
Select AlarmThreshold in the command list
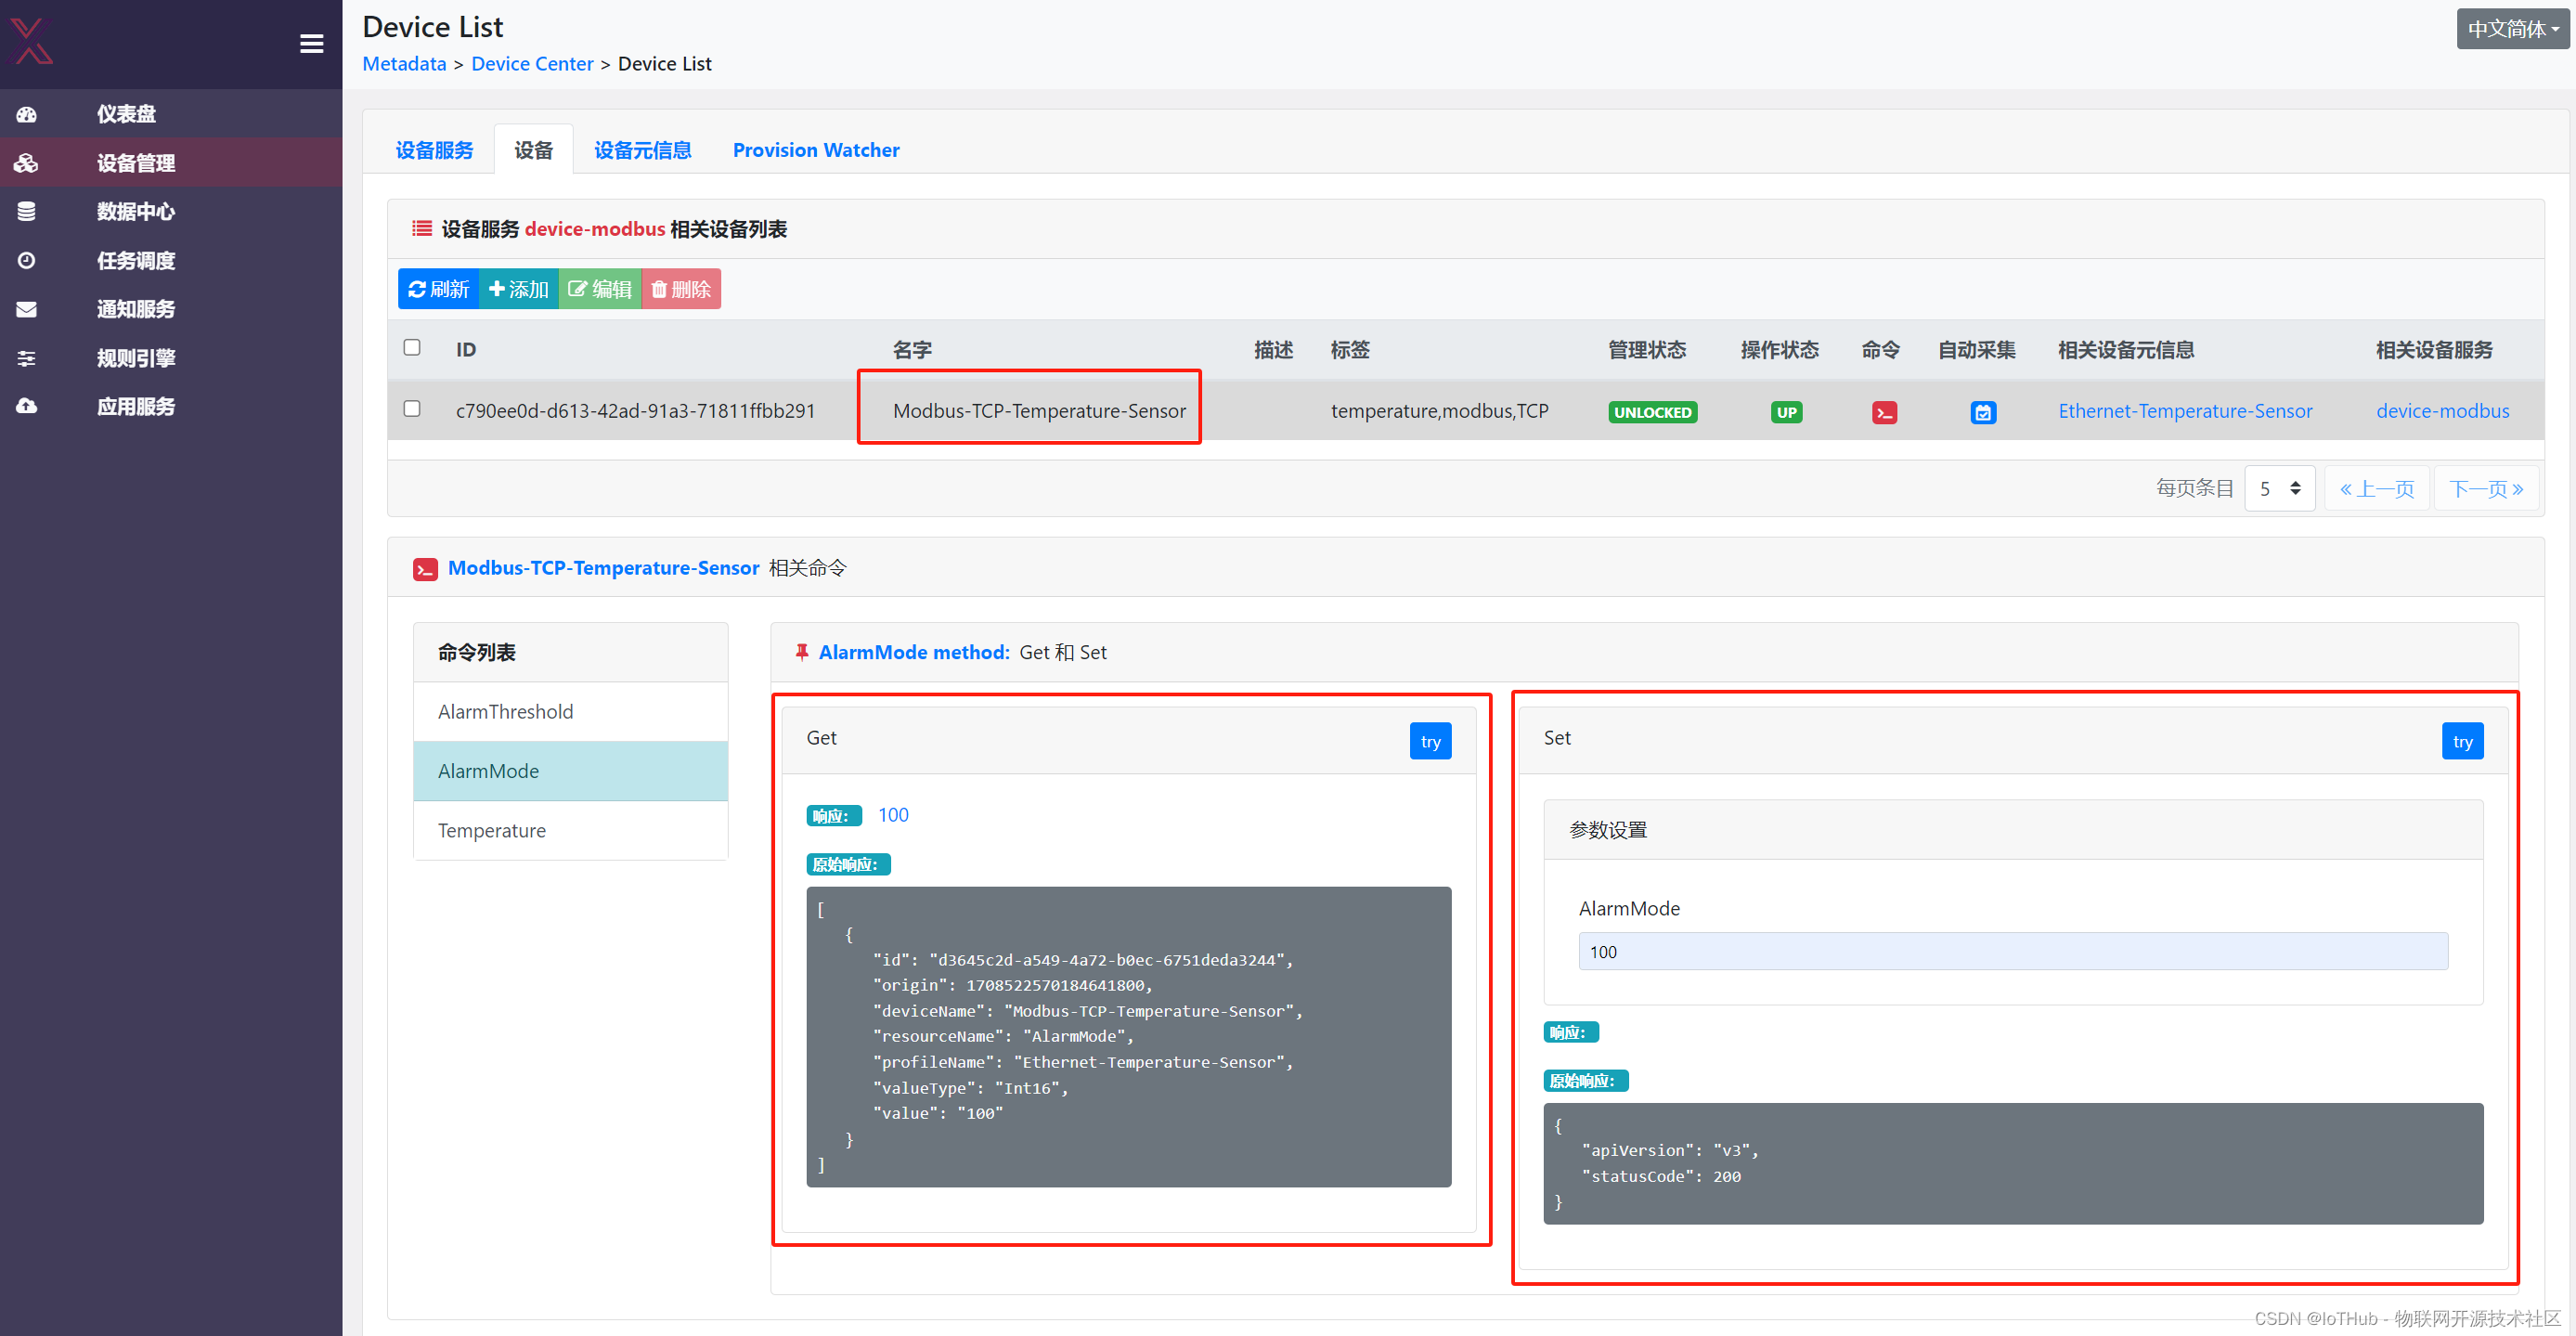click(x=570, y=712)
